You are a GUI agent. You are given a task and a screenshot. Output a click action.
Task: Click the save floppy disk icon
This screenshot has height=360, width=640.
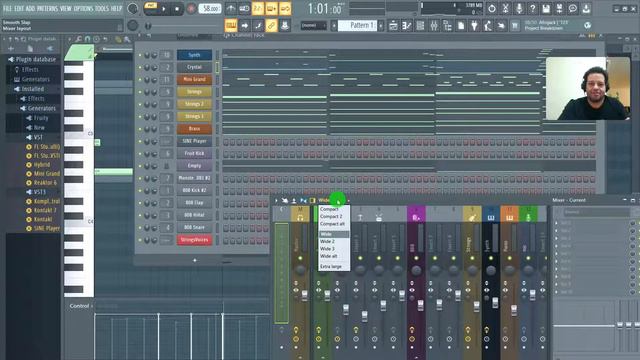click(x=546, y=8)
